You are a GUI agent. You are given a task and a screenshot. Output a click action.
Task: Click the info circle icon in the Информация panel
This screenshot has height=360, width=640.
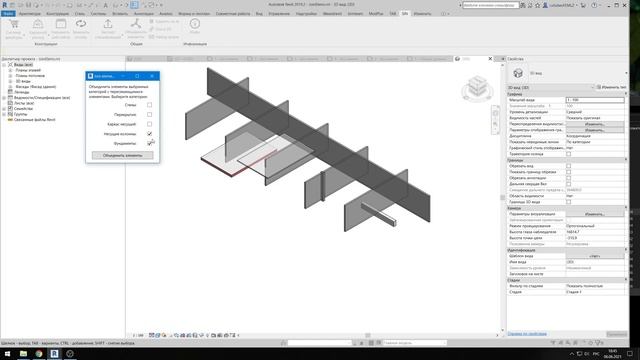point(195,24)
